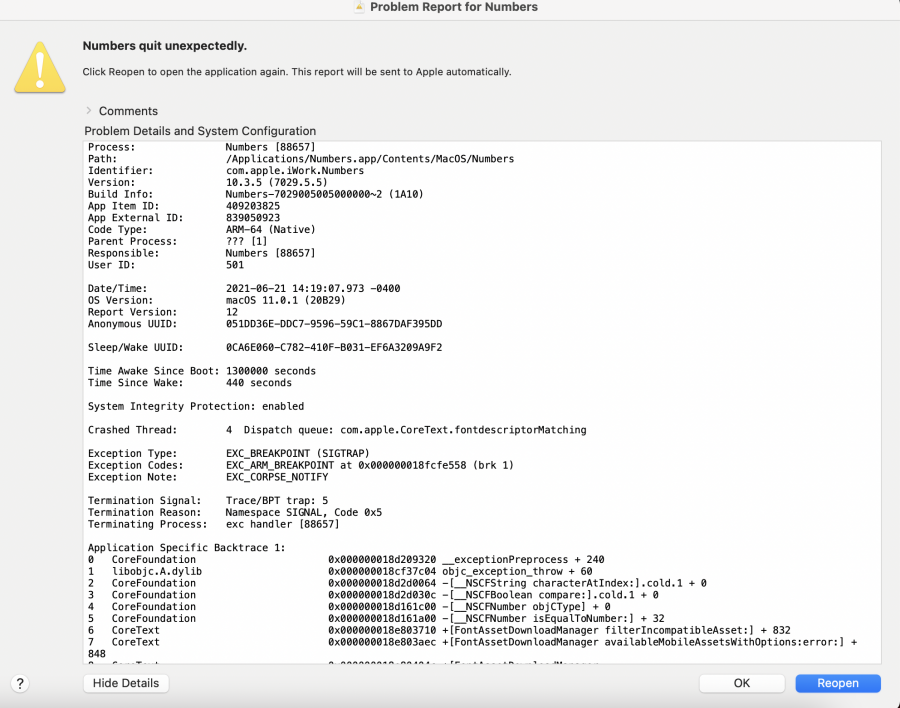Click the termination signal "Trace/BPT trap: 5"
The height and width of the screenshot is (708, 900).
(x=277, y=500)
